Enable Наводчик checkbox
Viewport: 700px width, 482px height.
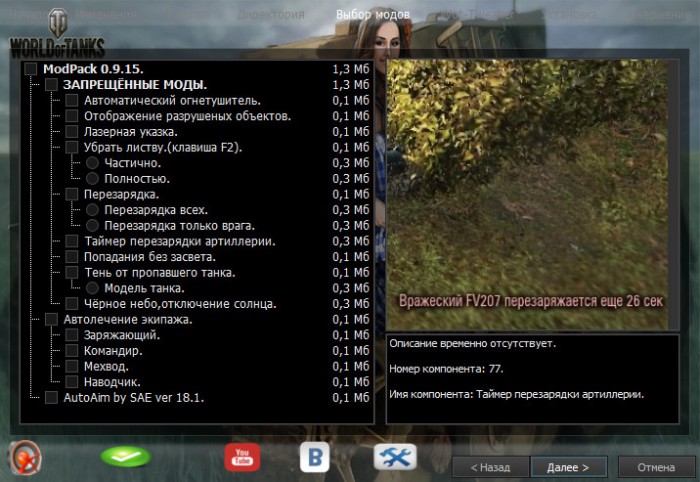point(72,382)
